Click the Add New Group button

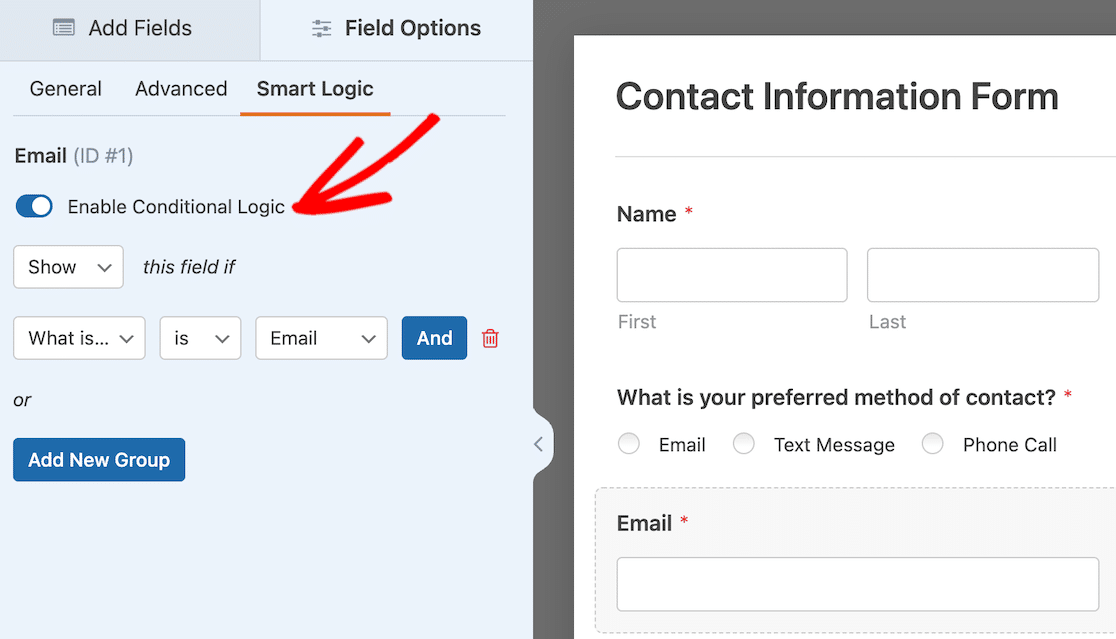tap(99, 460)
